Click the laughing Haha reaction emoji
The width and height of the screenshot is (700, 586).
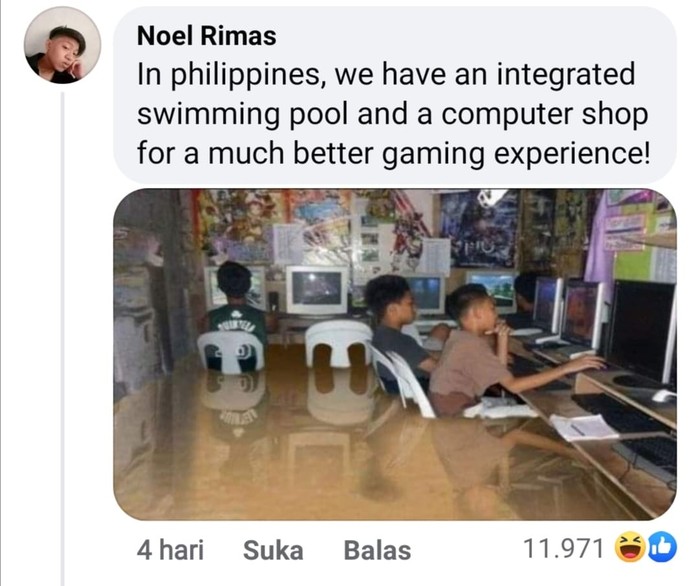pos(630,547)
